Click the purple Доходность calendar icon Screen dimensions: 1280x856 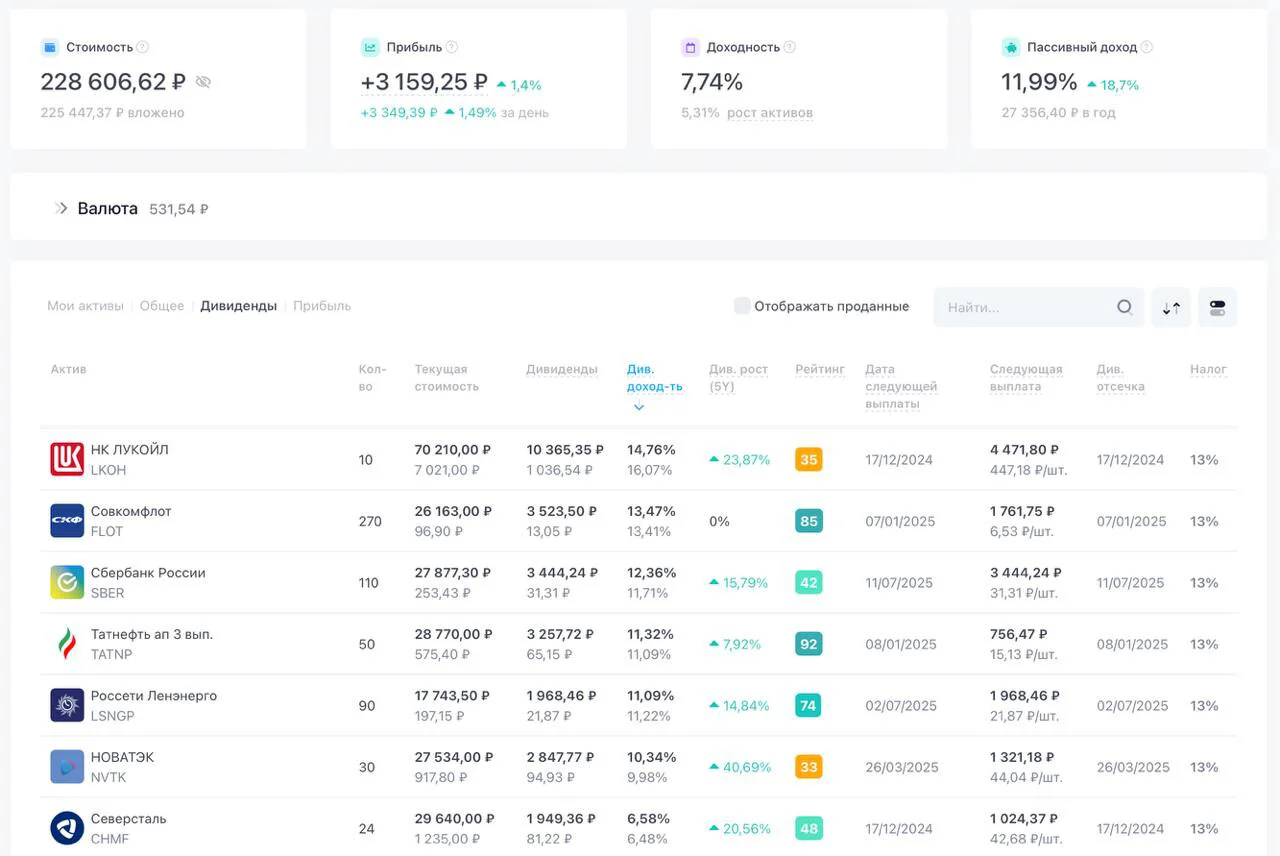click(690, 47)
